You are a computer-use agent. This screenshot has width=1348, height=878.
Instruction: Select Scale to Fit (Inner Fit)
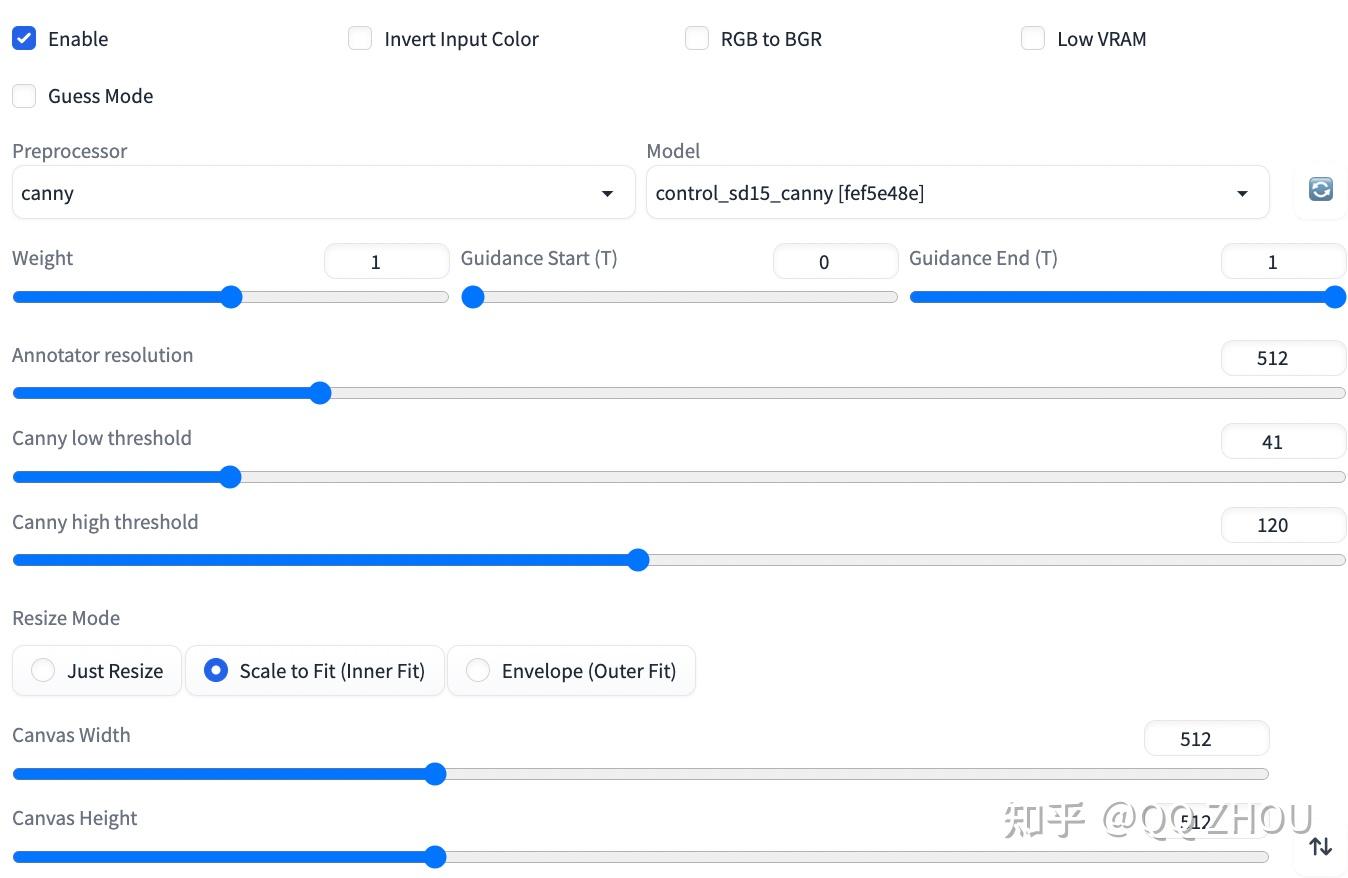[x=215, y=670]
